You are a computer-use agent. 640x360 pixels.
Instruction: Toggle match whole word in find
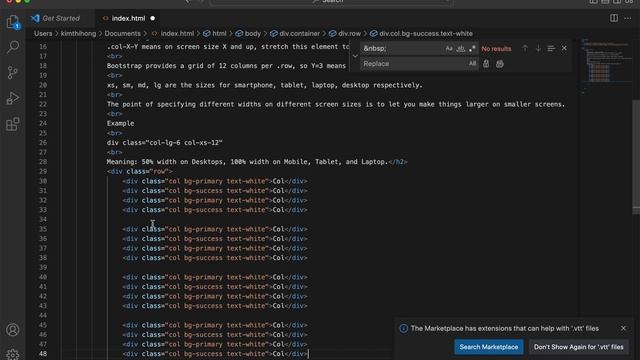pos(460,49)
